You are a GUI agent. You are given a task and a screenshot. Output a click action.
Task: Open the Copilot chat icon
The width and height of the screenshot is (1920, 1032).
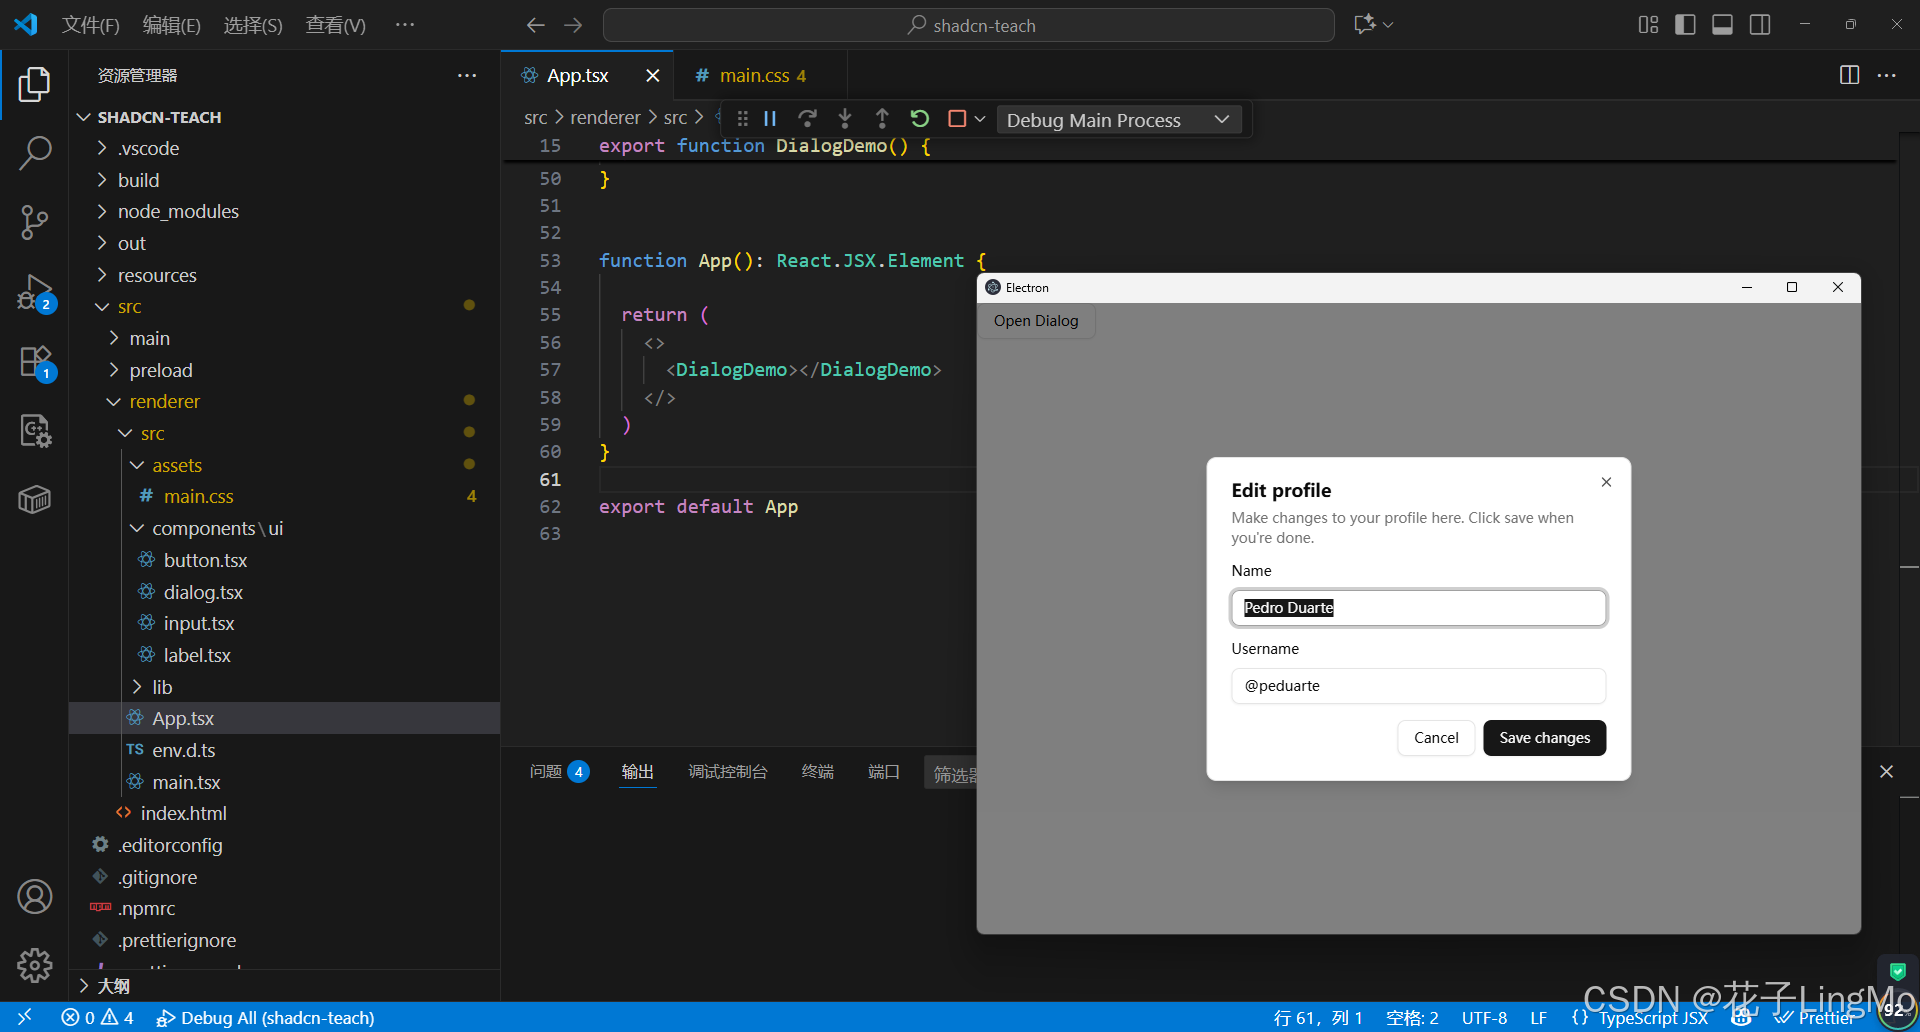point(1365,25)
